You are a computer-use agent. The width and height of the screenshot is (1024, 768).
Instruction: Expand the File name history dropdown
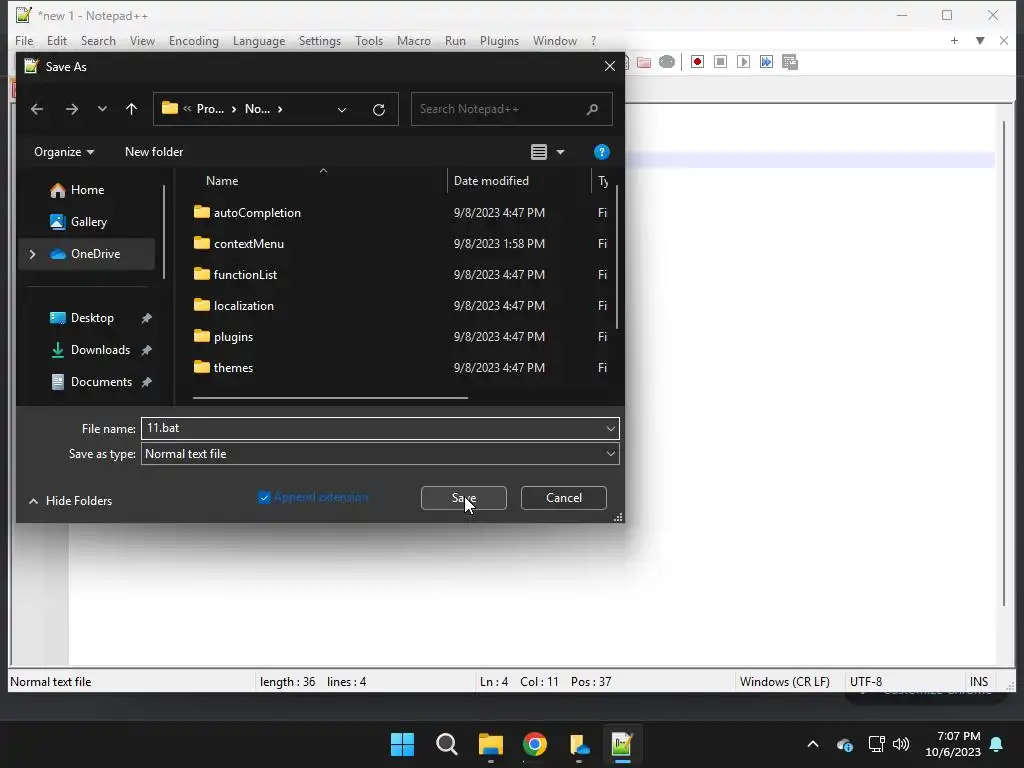point(610,428)
